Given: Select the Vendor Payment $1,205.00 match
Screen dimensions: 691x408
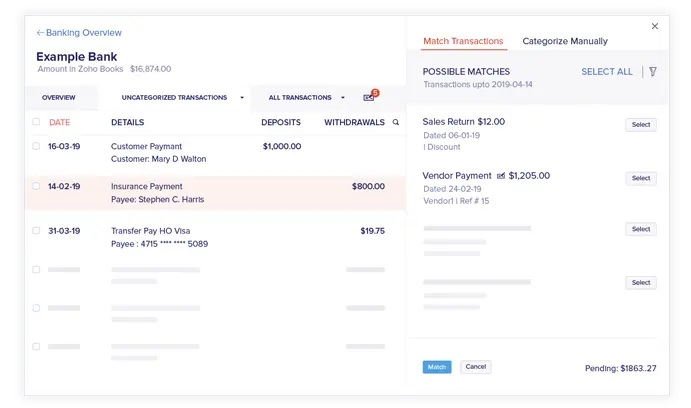Looking at the screenshot, I should [641, 178].
